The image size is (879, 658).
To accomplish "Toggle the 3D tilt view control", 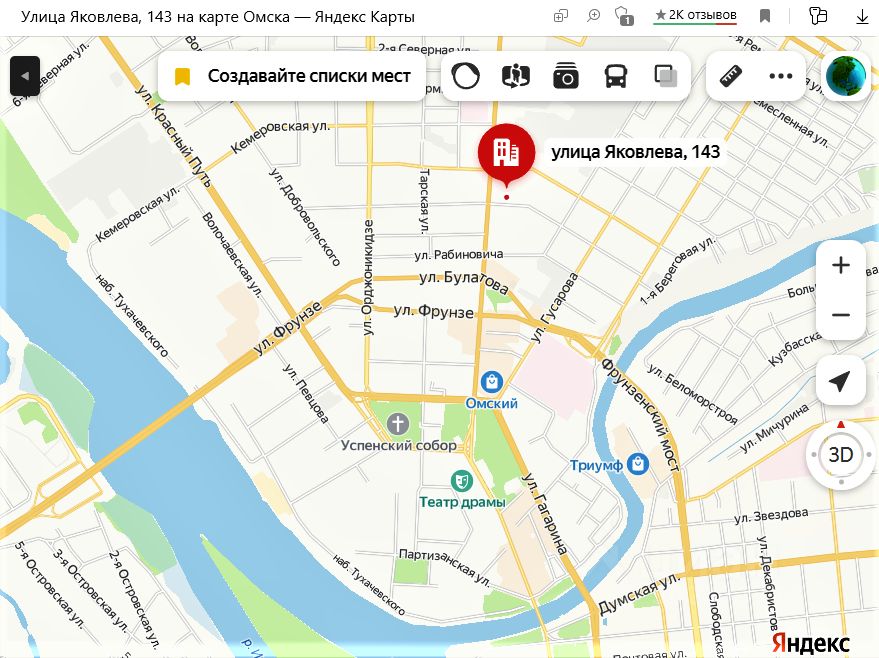I will (840, 455).
